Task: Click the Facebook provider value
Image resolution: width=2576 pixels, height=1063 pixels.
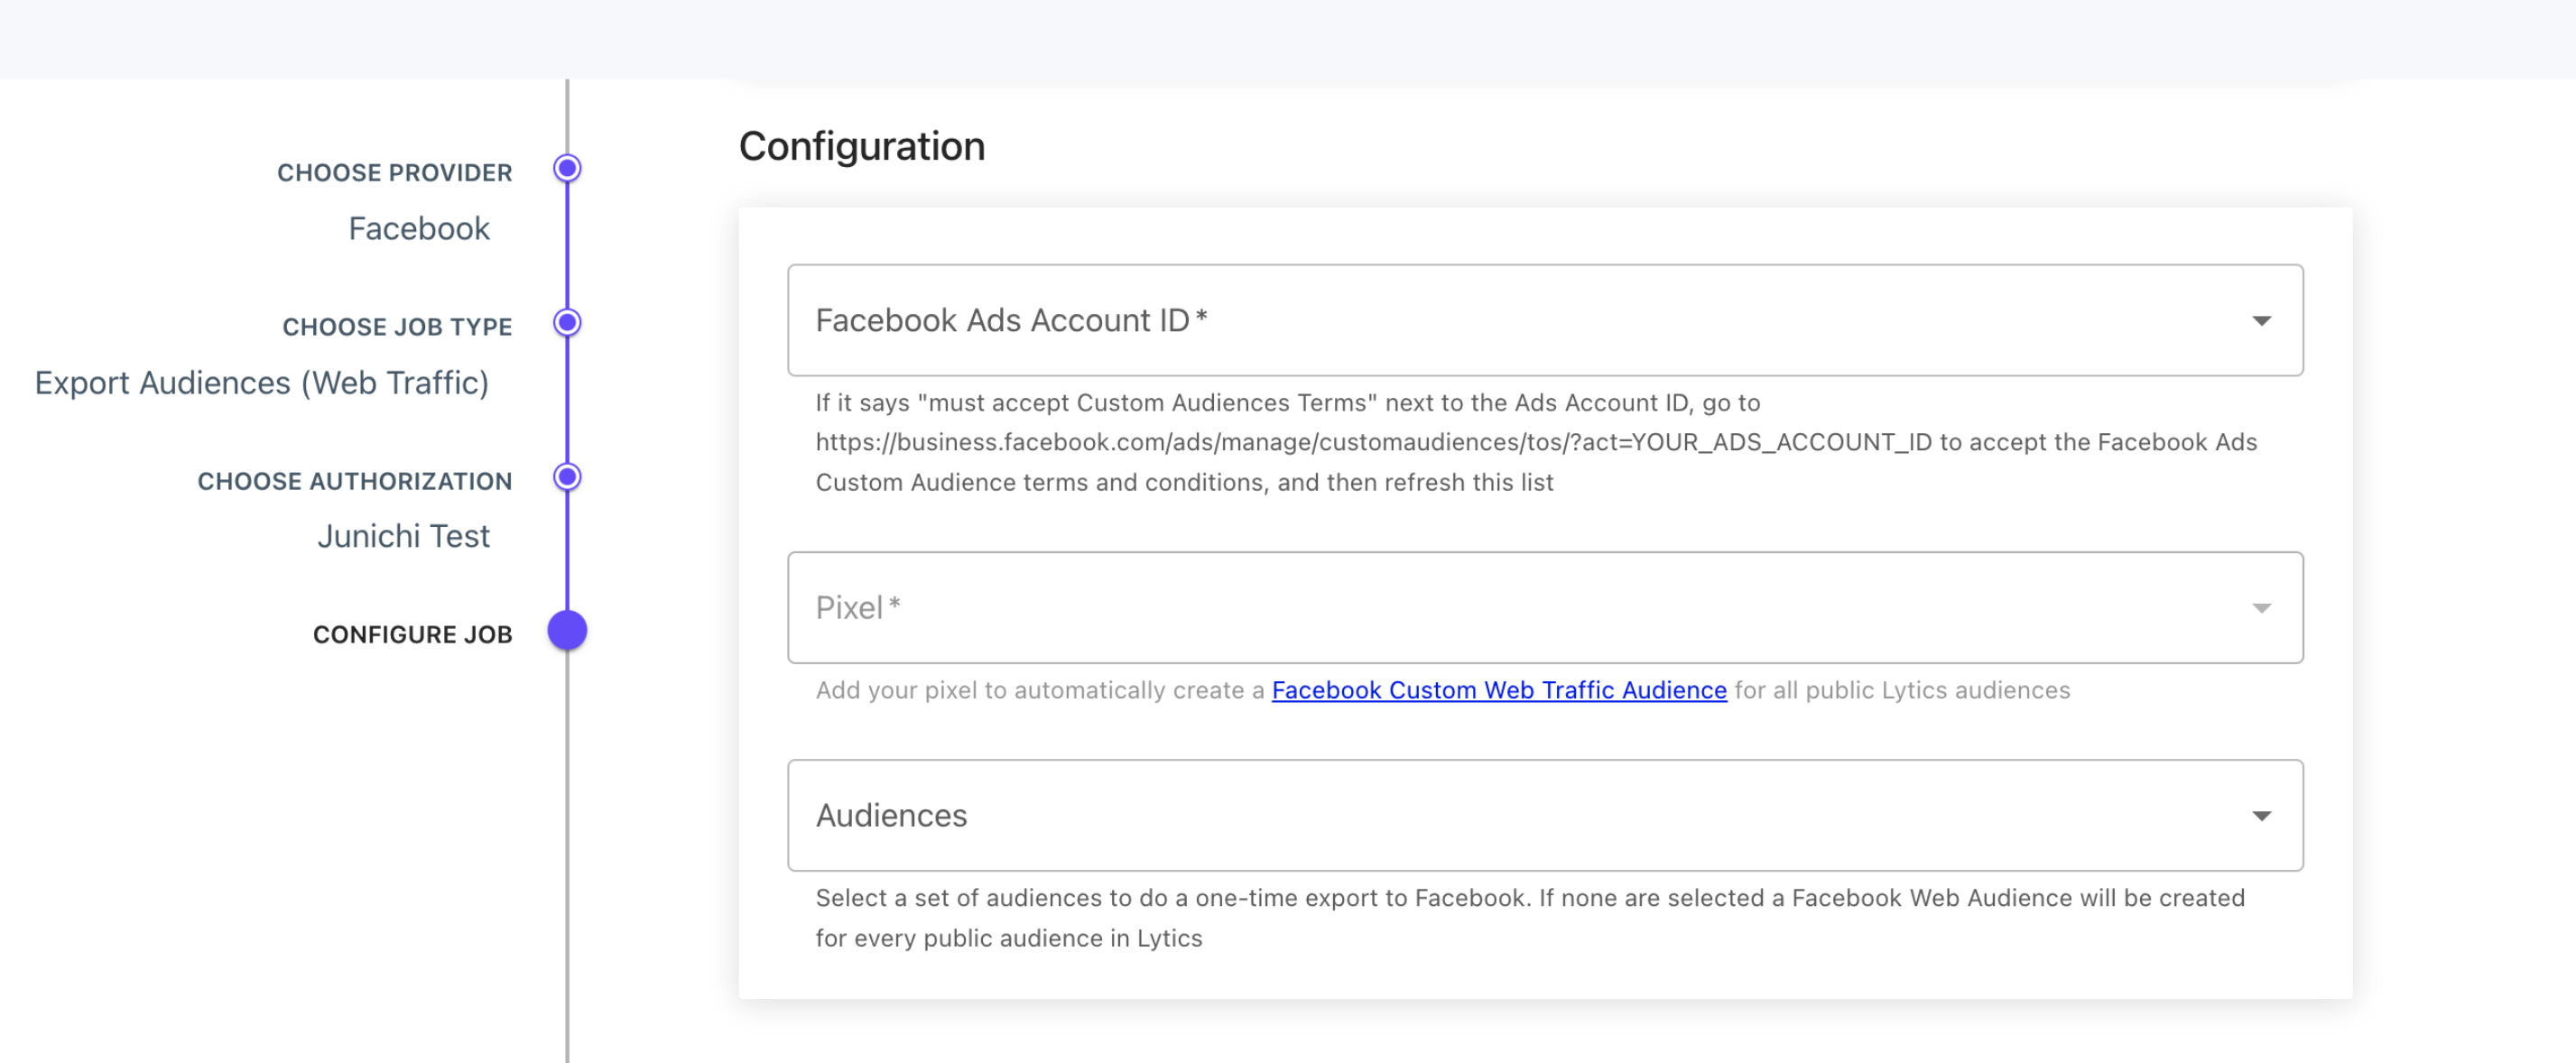Action: click(x=419, y=228)
